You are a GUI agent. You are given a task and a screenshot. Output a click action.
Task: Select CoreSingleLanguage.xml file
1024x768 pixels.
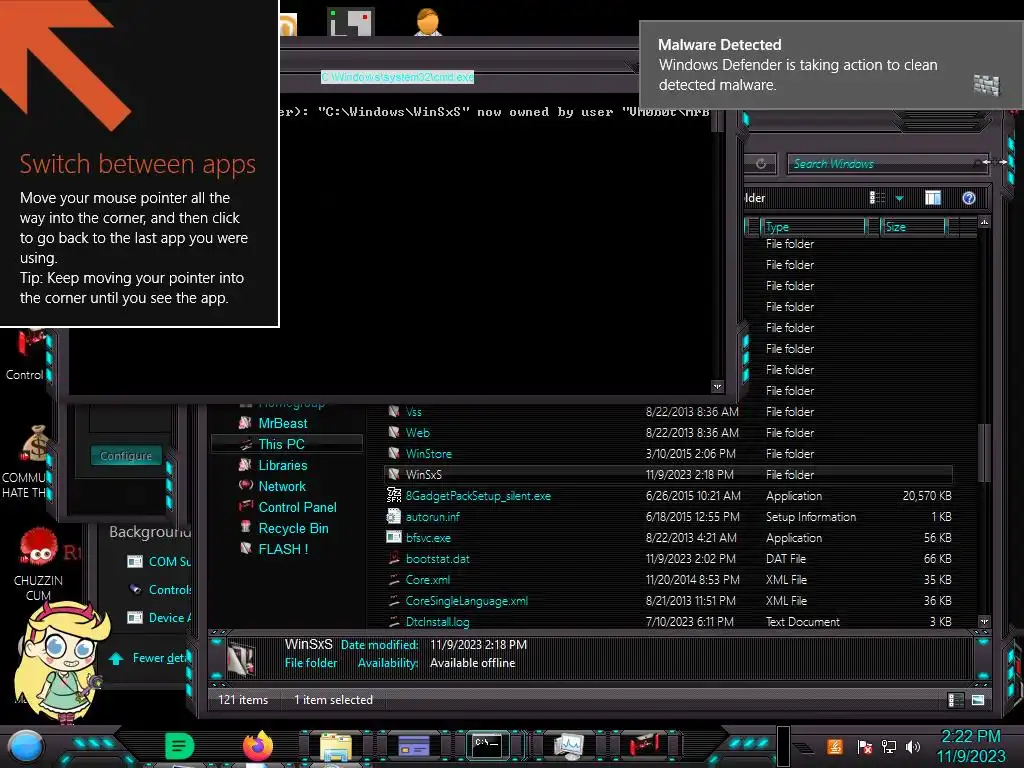pyautogui.click(x=466, y=600)
